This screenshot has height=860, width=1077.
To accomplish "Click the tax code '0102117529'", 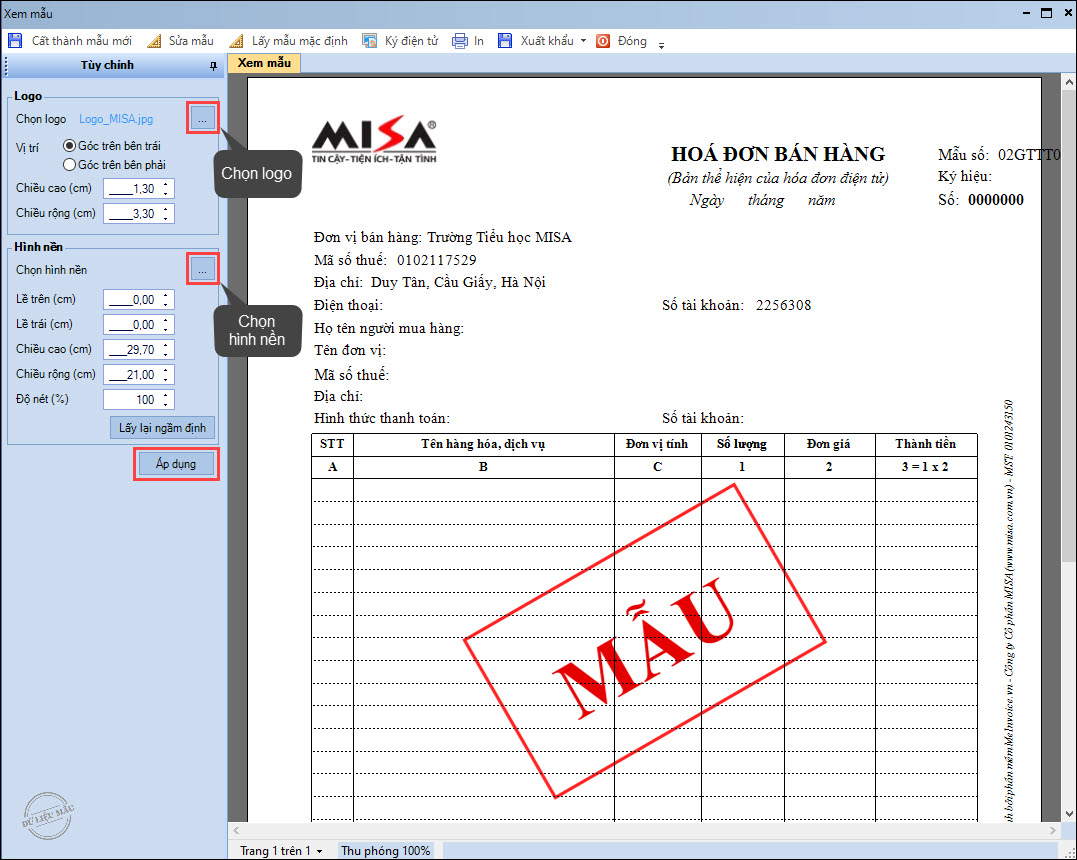I will pyautogui.click(x=437, y=260).
